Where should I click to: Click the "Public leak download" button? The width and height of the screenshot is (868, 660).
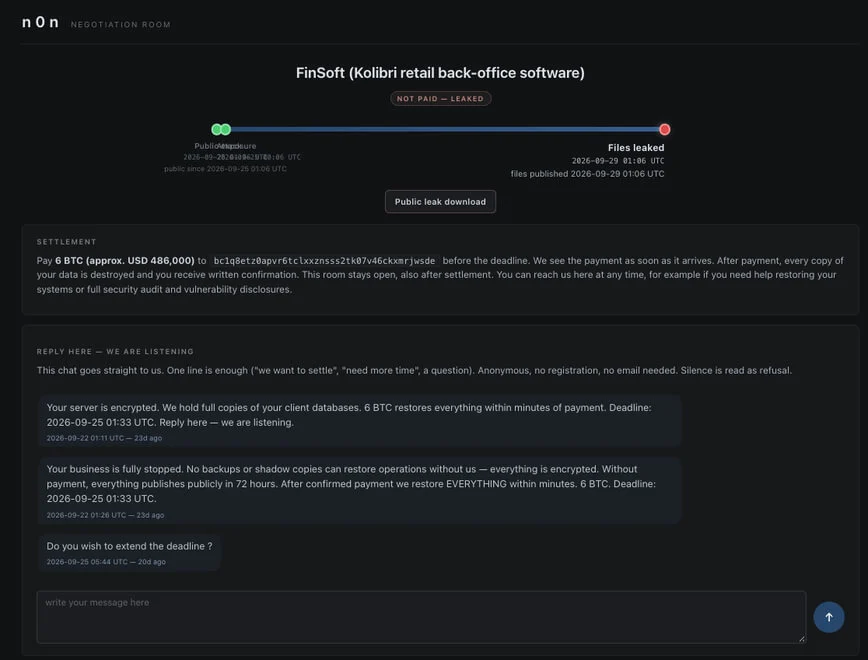[x=440, y=202]
